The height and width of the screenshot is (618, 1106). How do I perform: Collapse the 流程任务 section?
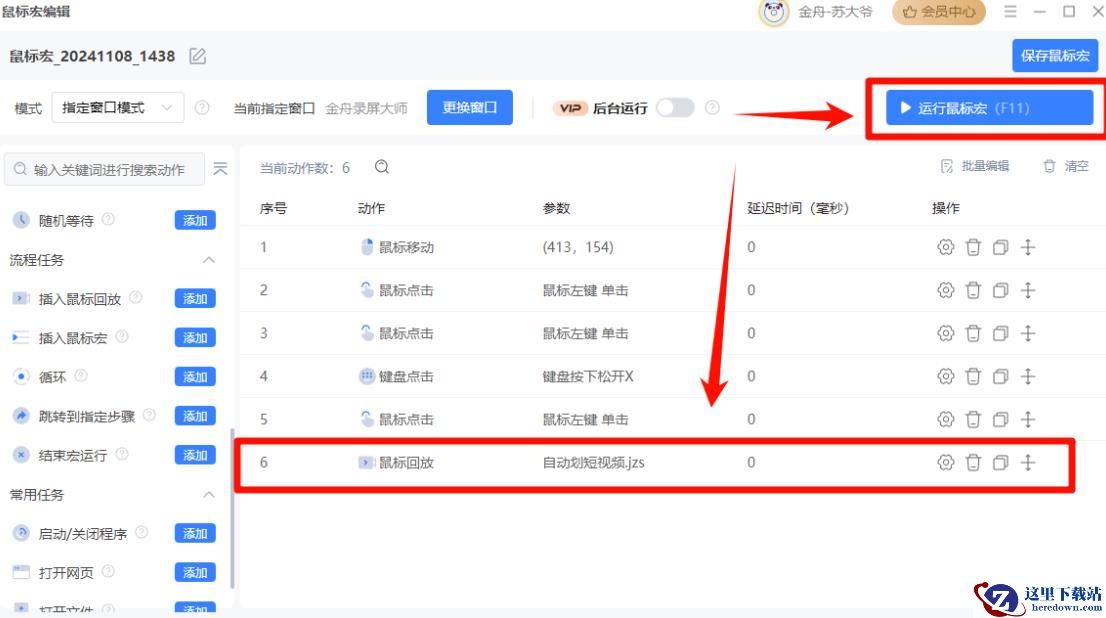tap(209, 260)
